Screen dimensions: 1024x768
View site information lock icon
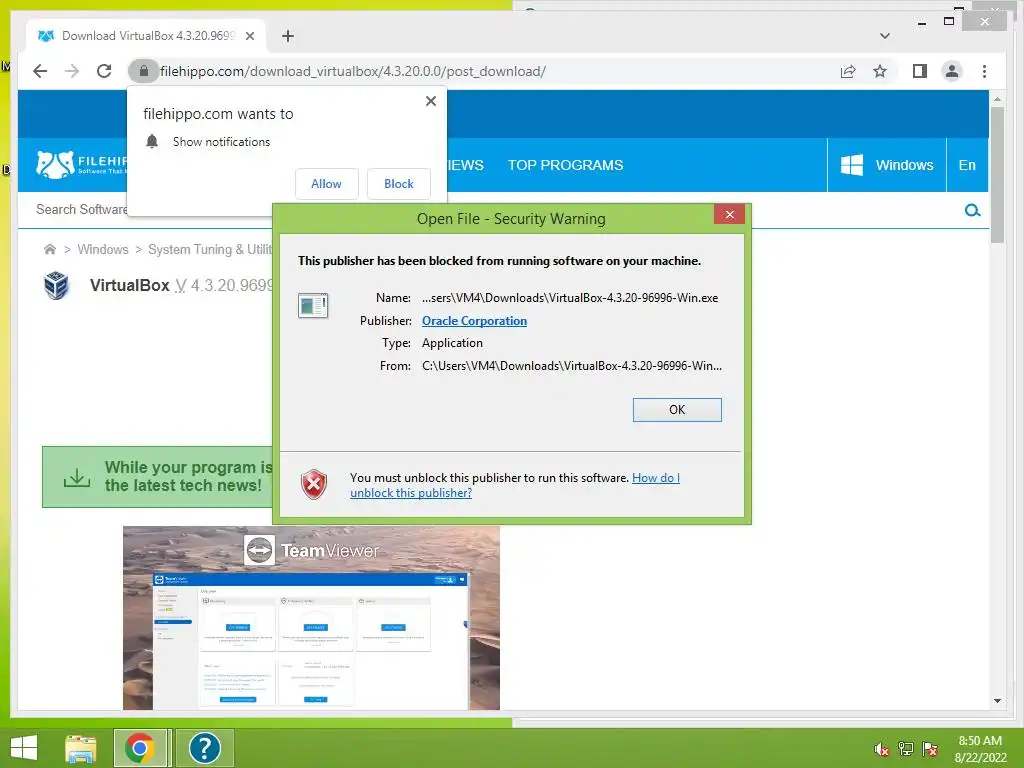click(x=143, y=71)
